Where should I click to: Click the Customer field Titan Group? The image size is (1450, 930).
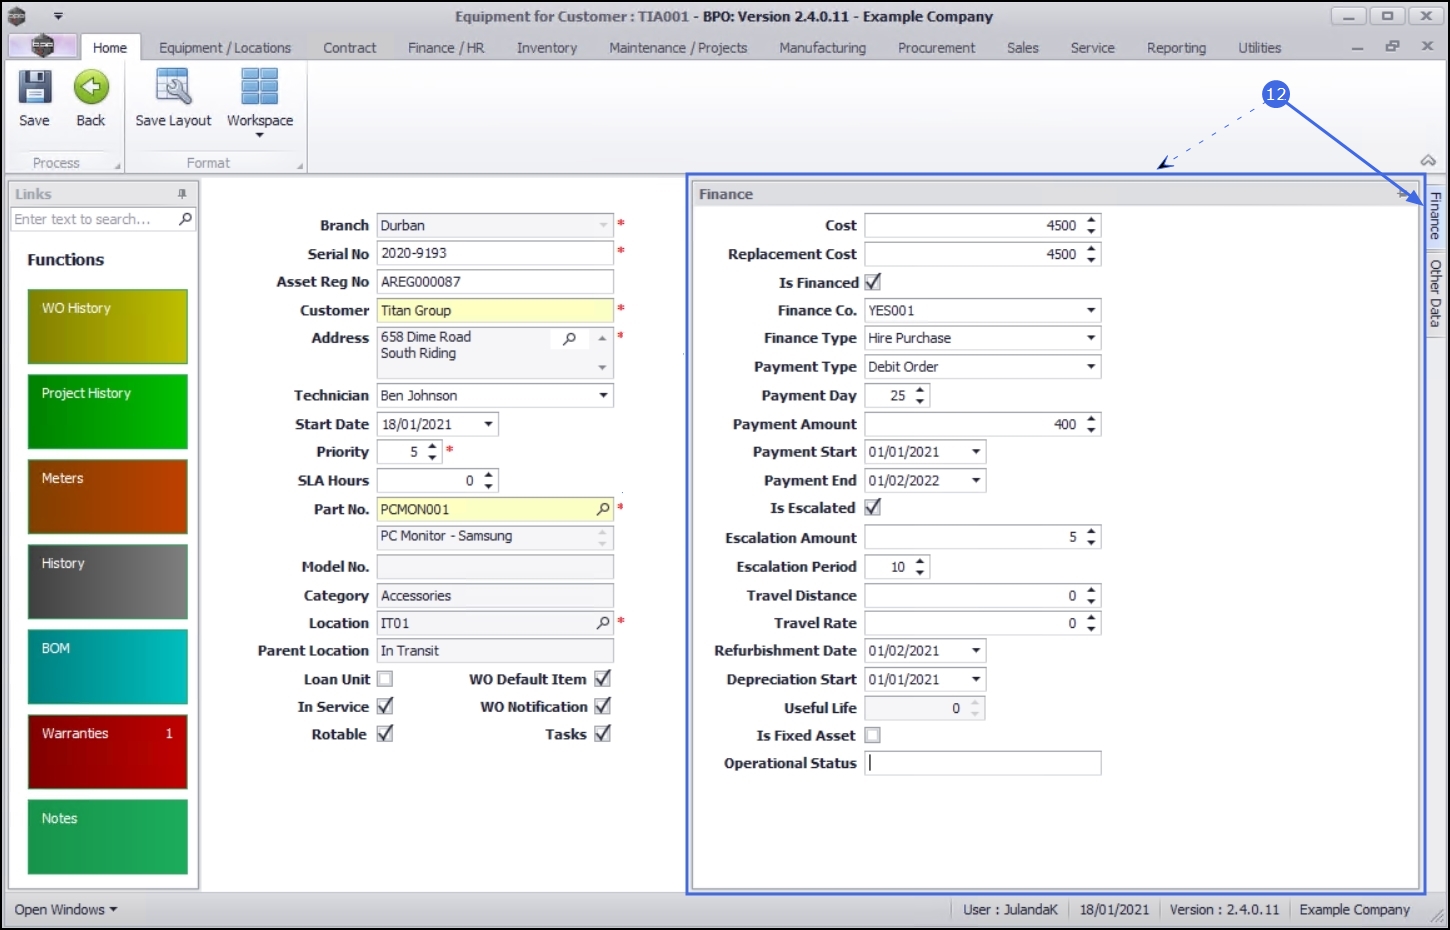tap(495, 310)
